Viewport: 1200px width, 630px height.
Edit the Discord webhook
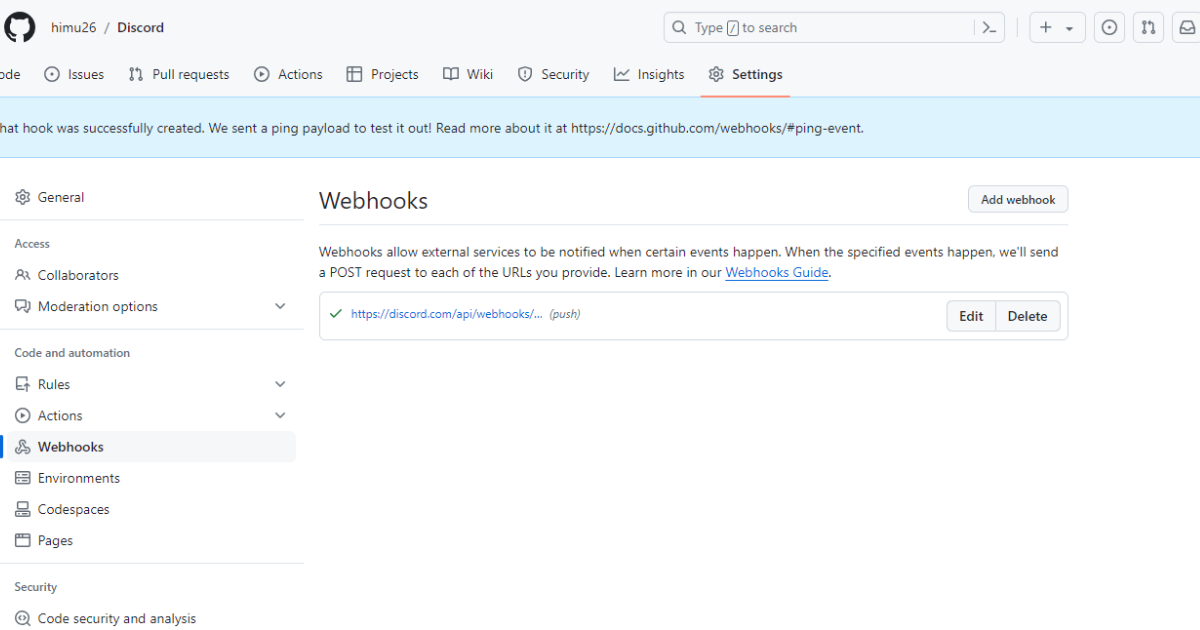point(971,316)
